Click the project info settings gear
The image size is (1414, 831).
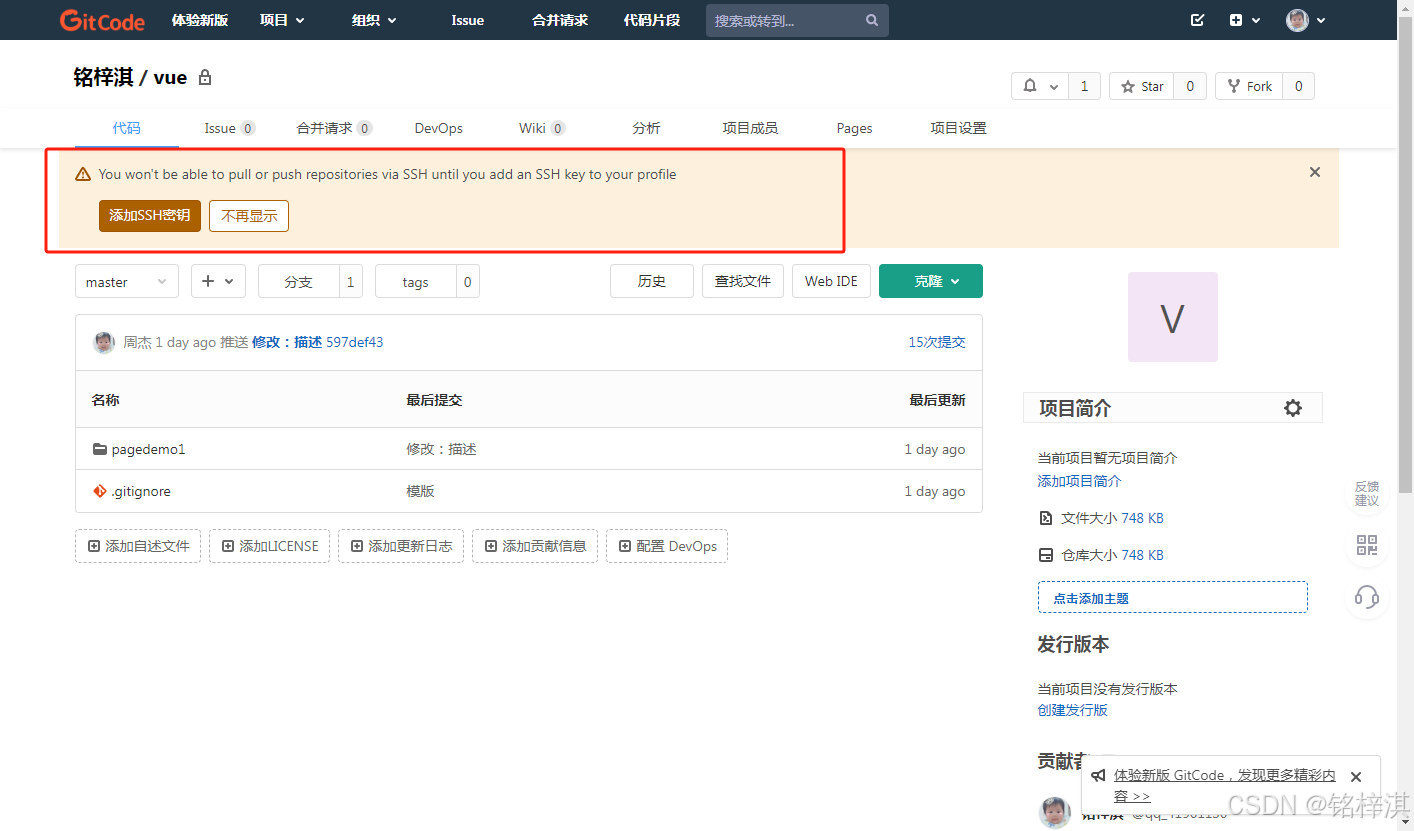[x=1293, y=408]
